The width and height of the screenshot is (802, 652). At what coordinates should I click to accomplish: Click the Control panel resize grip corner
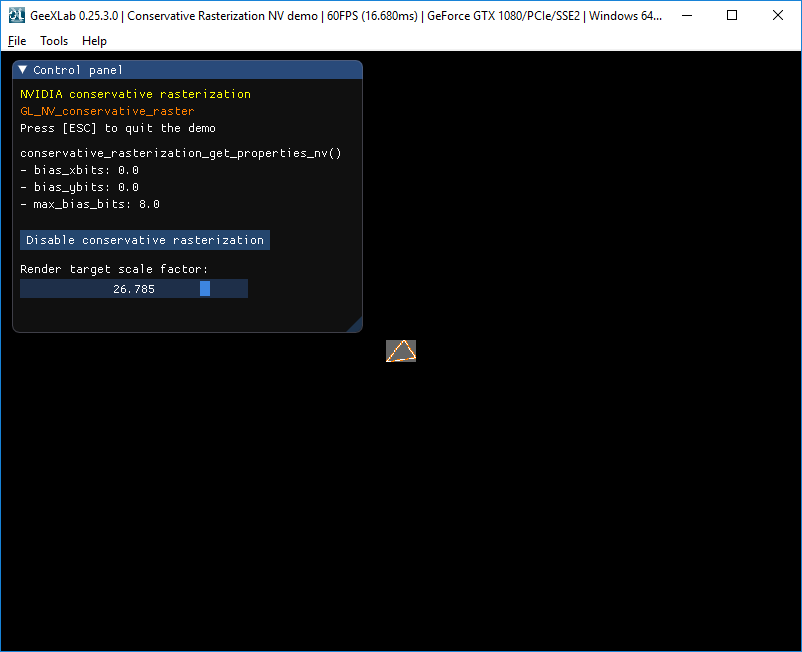click(354, 325)
